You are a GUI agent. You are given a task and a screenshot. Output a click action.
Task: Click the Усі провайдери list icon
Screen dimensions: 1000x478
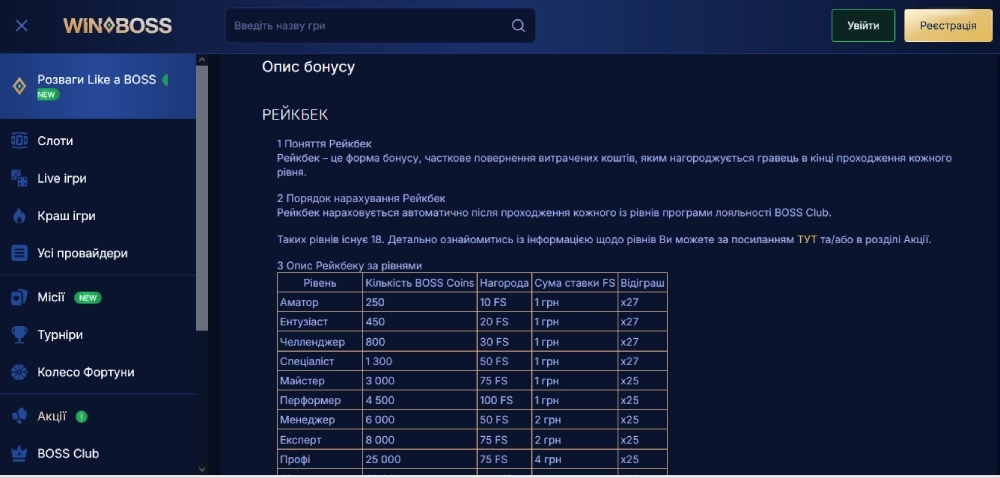coord(19,254)
